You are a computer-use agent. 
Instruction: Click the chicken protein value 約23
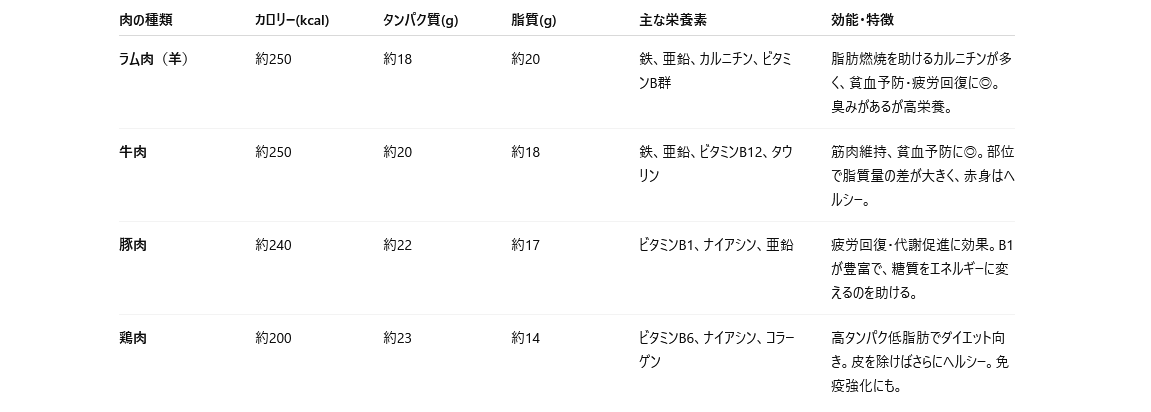(x=397, y=339)
